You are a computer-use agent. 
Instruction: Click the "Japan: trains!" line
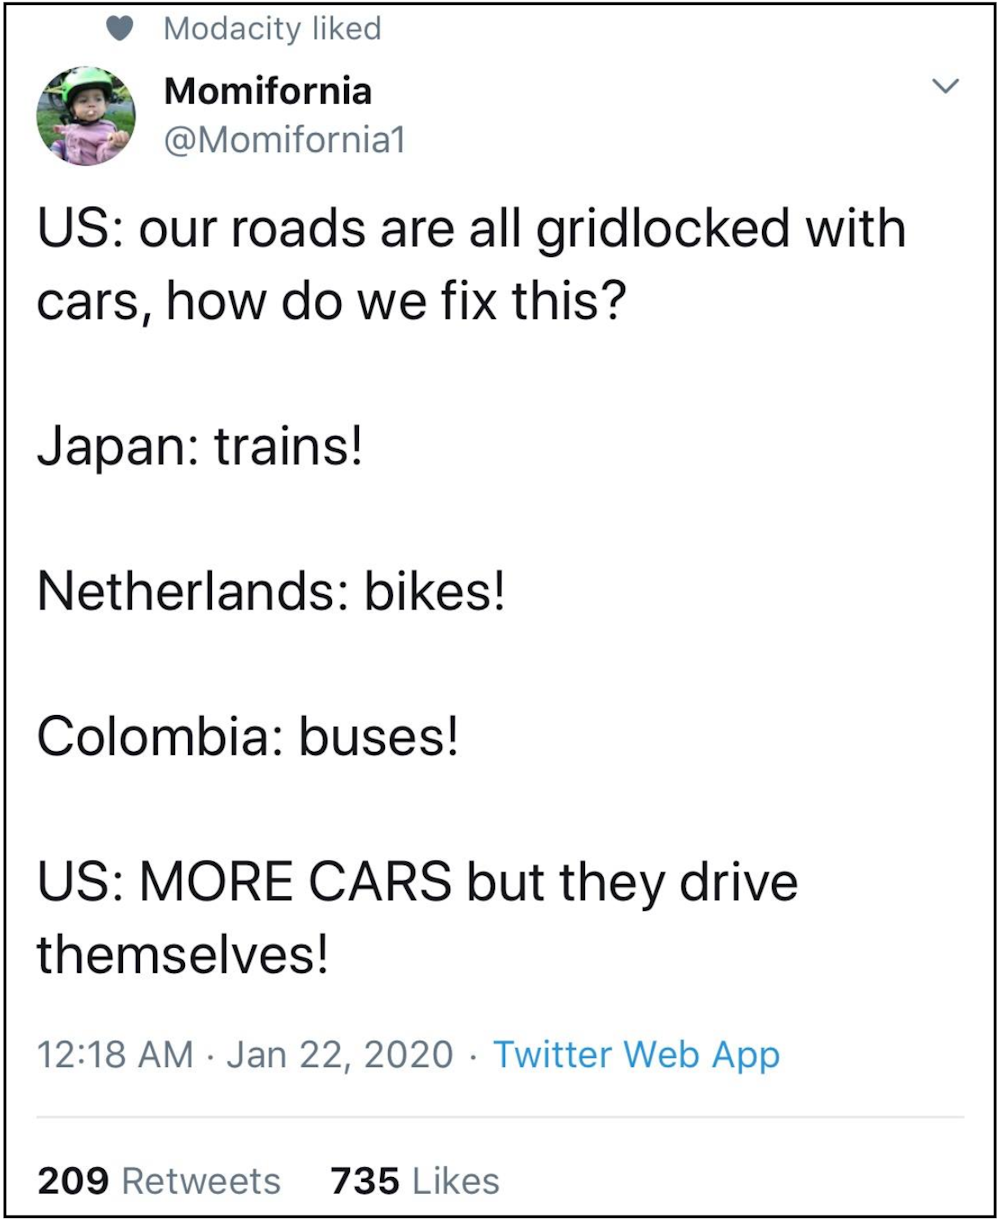199,447
